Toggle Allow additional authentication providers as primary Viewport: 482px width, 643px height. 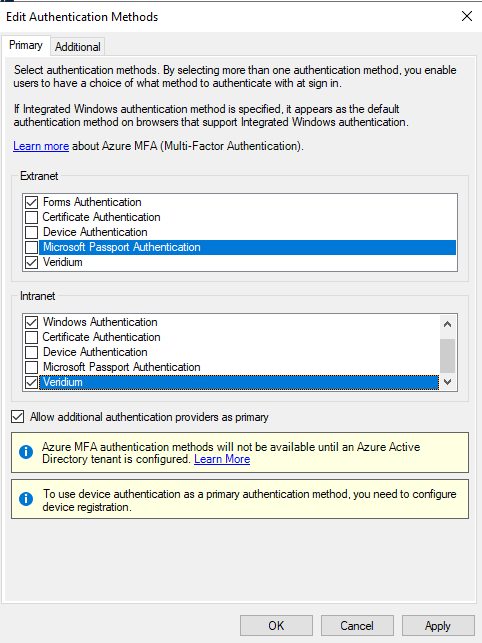point(18,417)
